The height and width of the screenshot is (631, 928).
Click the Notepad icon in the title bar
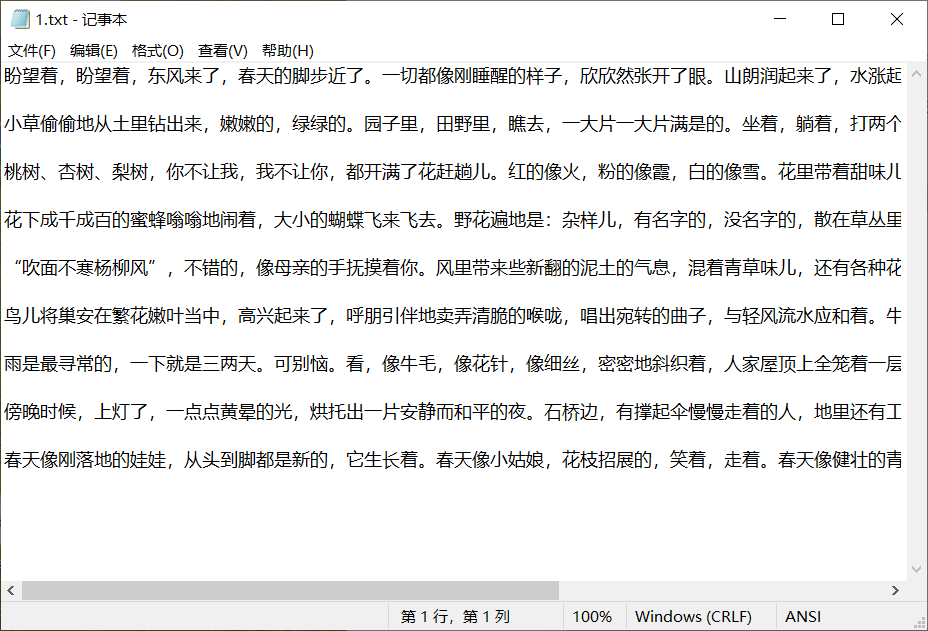point(20,18)
